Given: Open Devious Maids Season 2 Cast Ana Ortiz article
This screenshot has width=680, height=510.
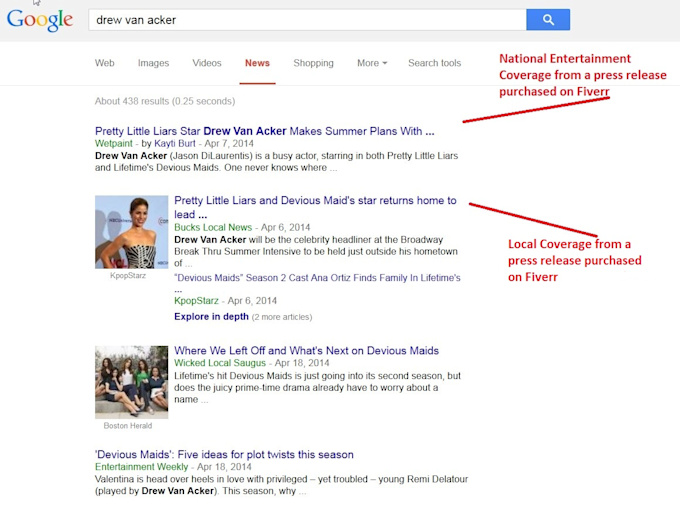Looking at the screenshot, I should click(x=317, y=283).
